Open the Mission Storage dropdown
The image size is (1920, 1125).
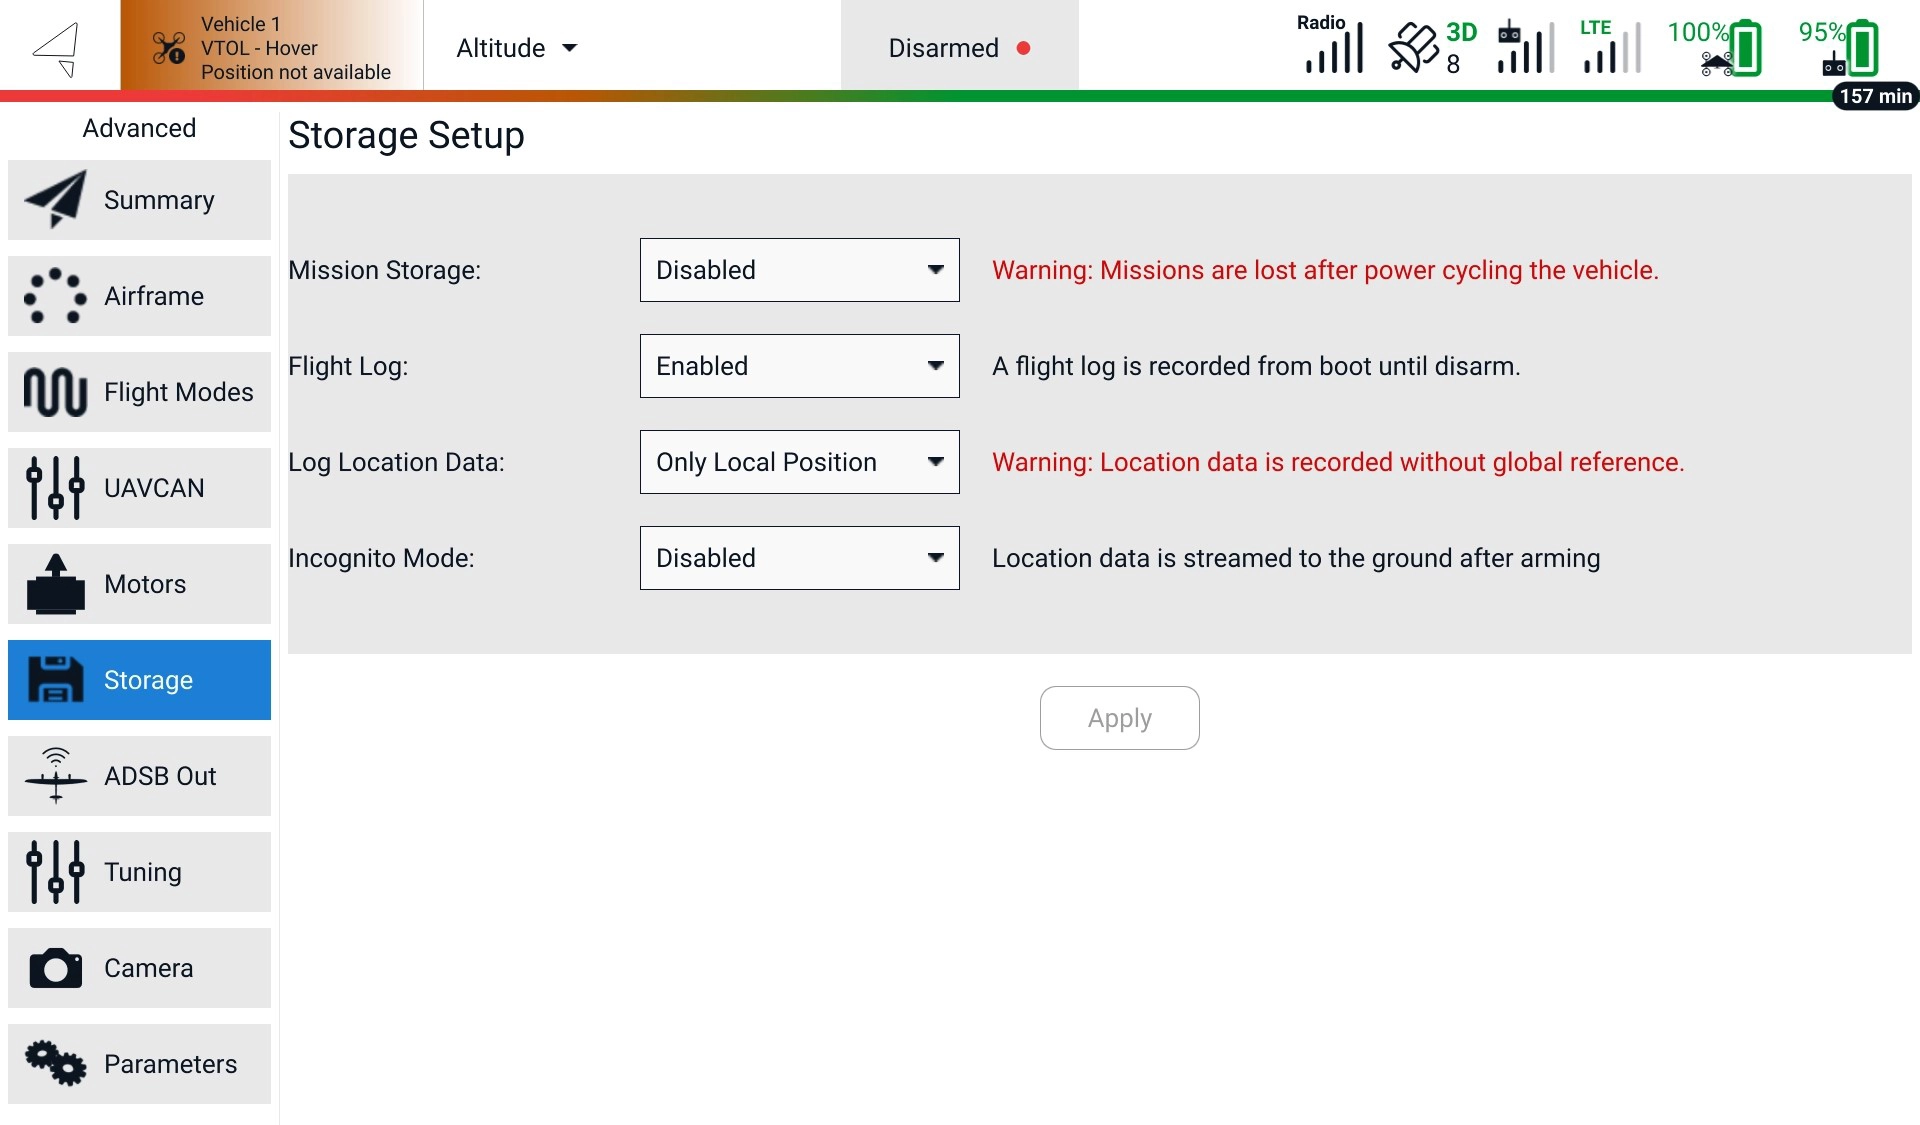[x=799, y=270]
